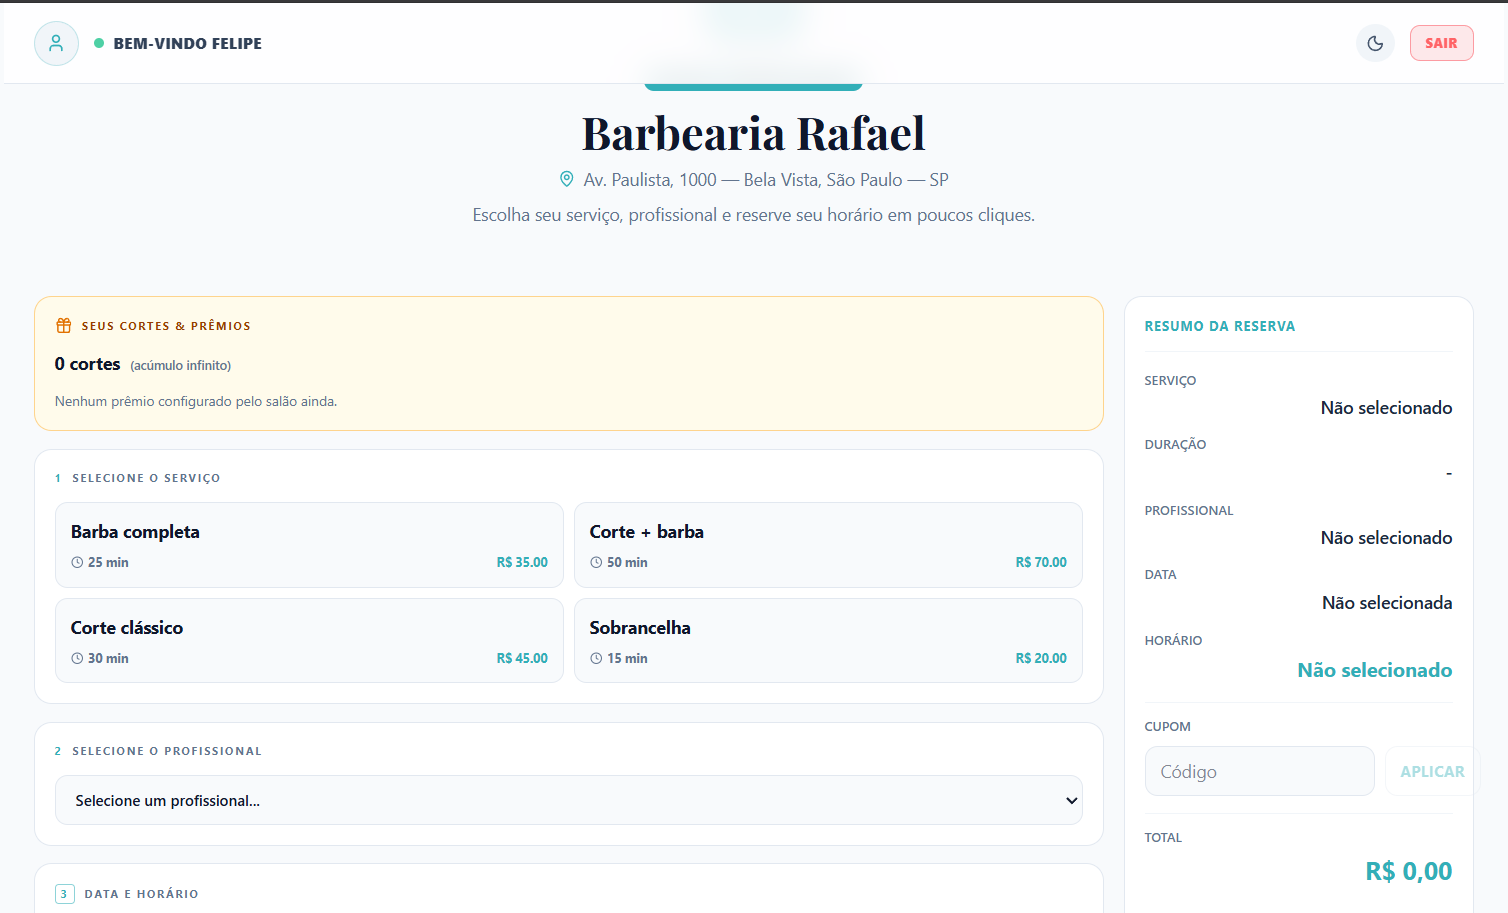The width and height of the screenshot is (1508, 913).
Task: Click the R$ 45.00 price text
Action: click(x=522, y=659)
